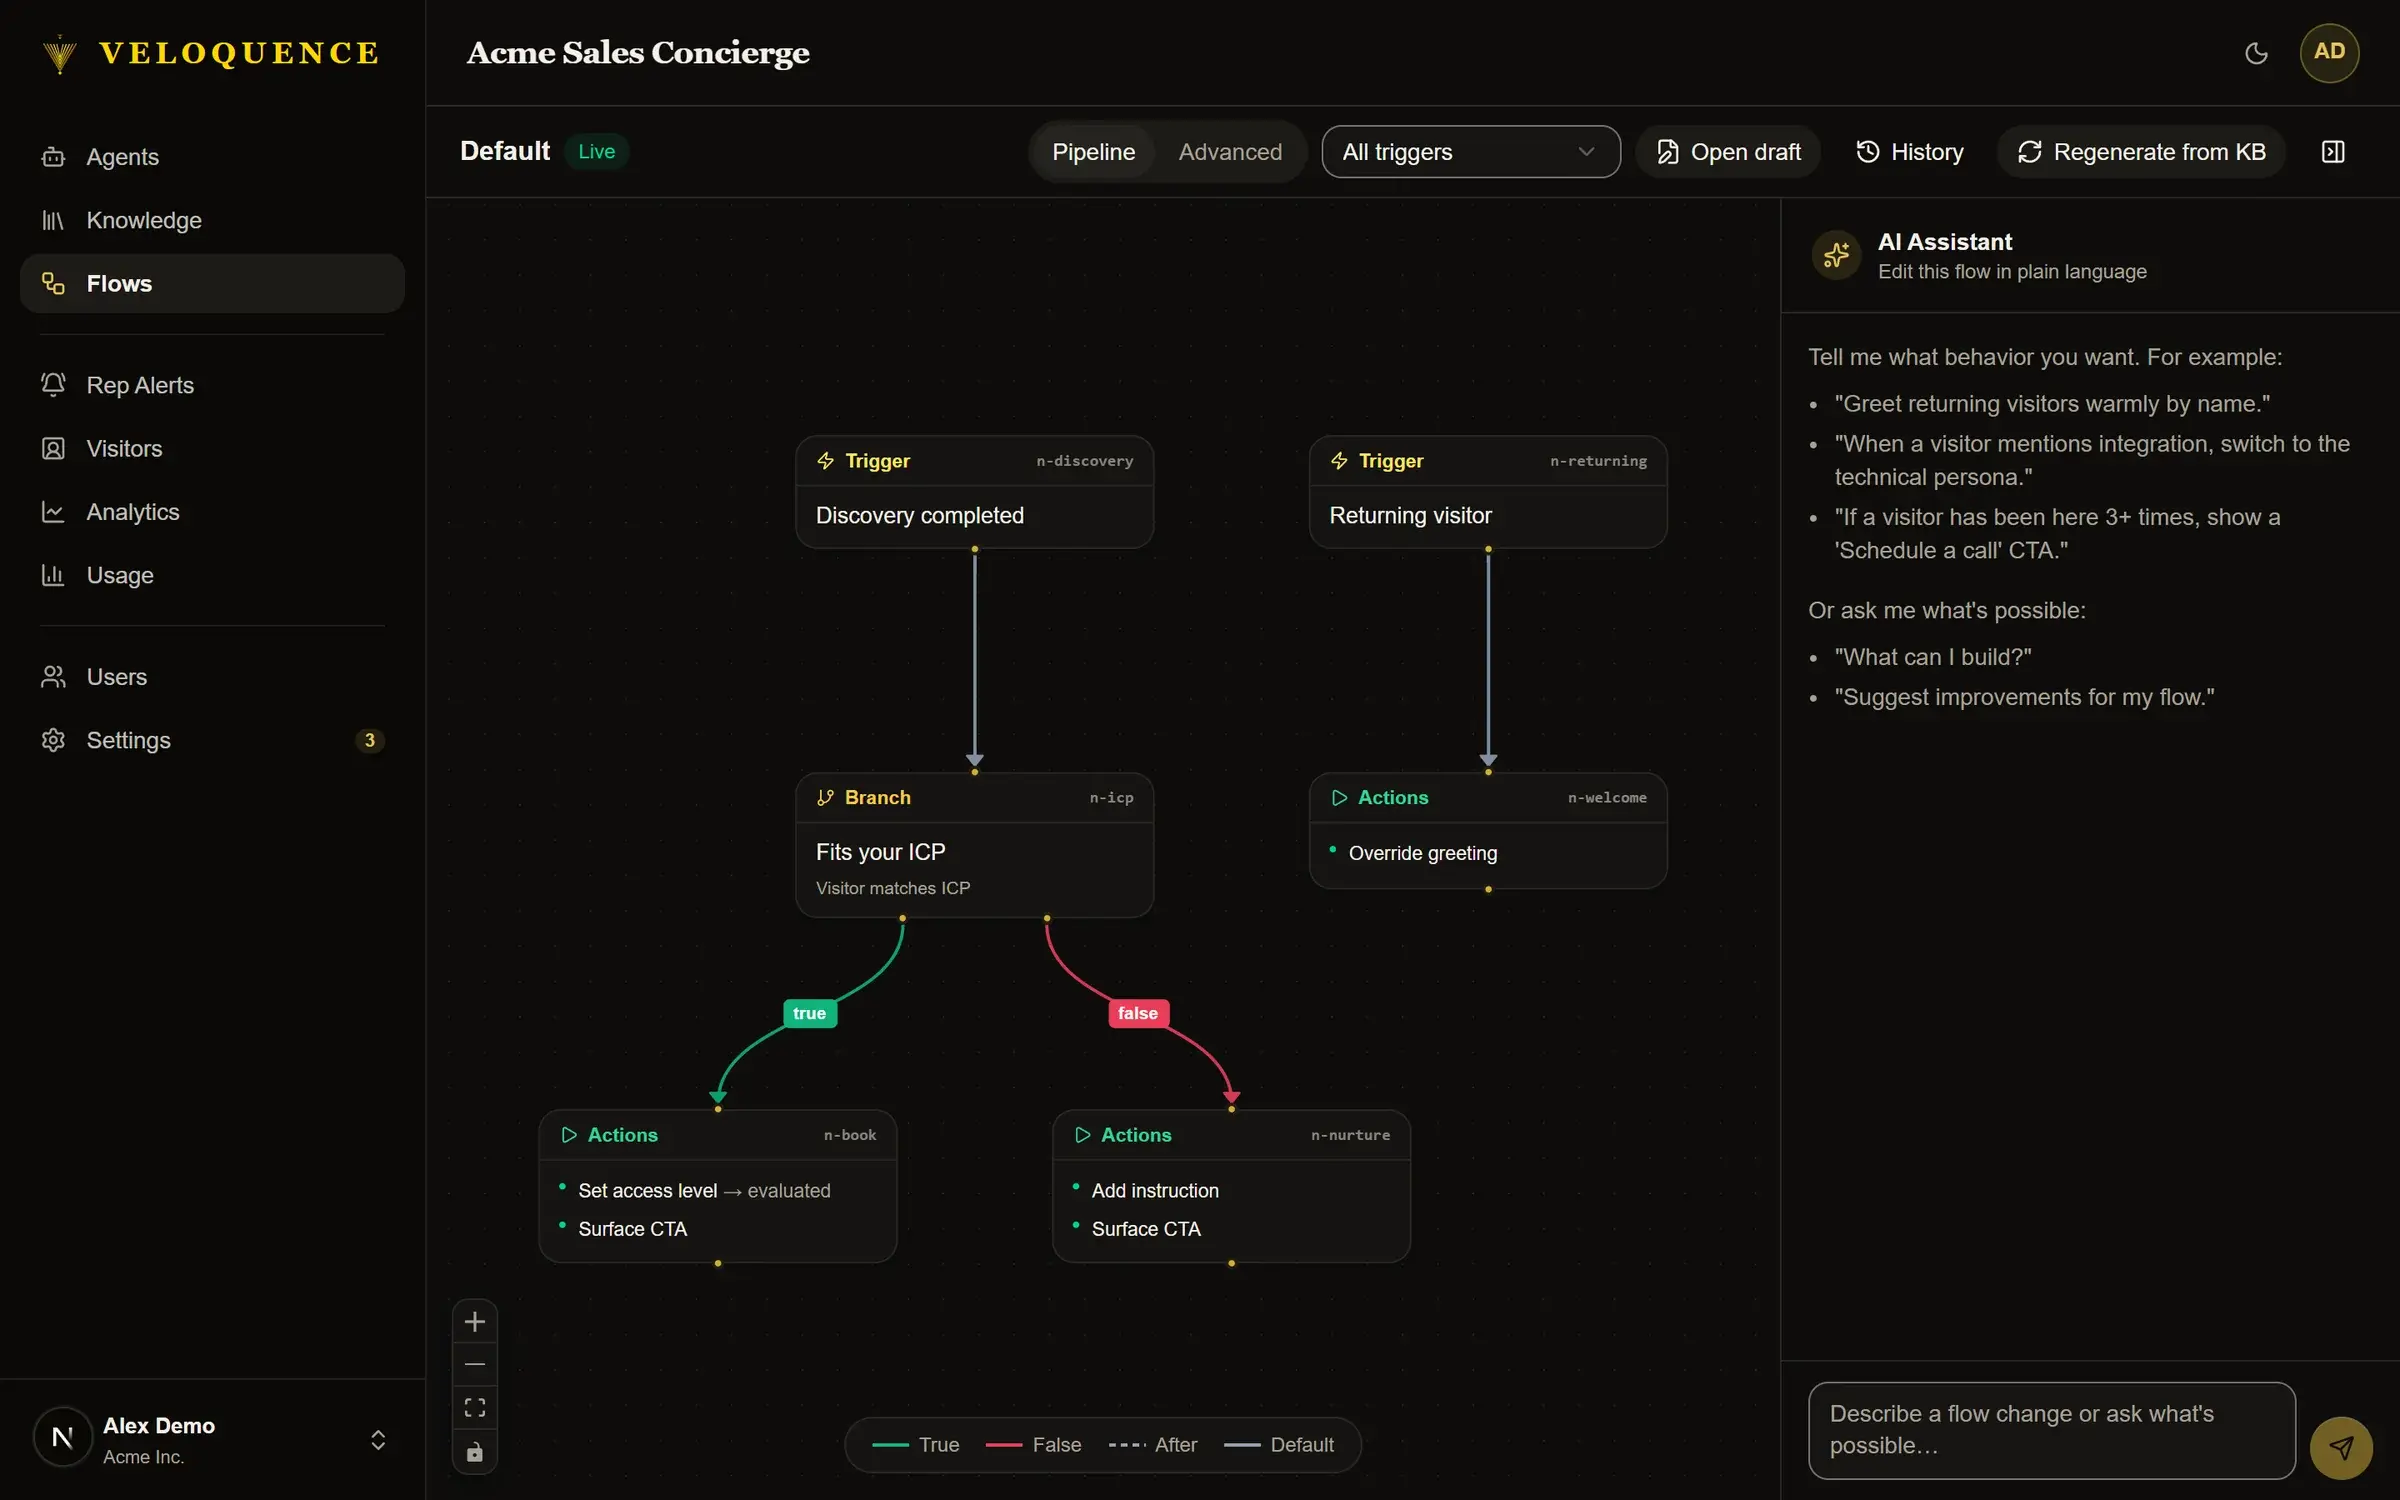Open the Agents section in the sidebar
The height and width of the screenshot is (1500, 2400).
[x=212, y=157]
